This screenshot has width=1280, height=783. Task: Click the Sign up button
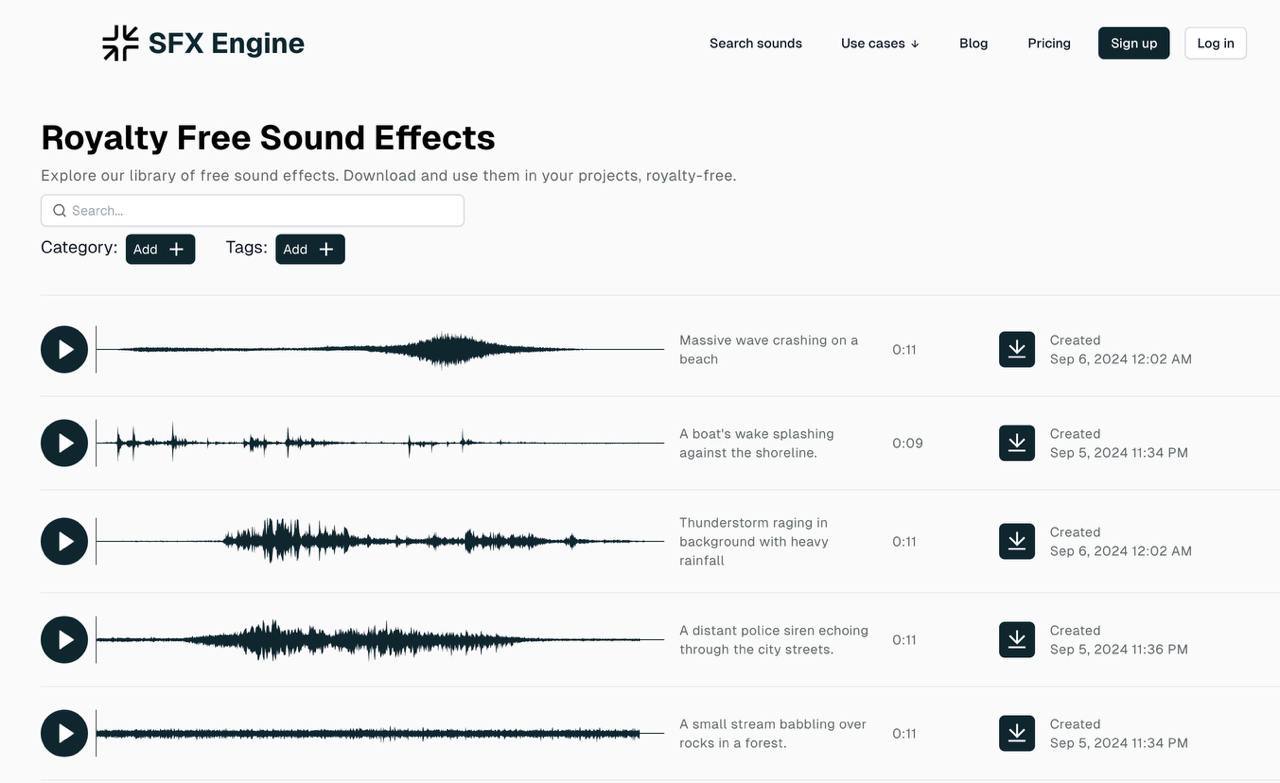click(1133, 43)
